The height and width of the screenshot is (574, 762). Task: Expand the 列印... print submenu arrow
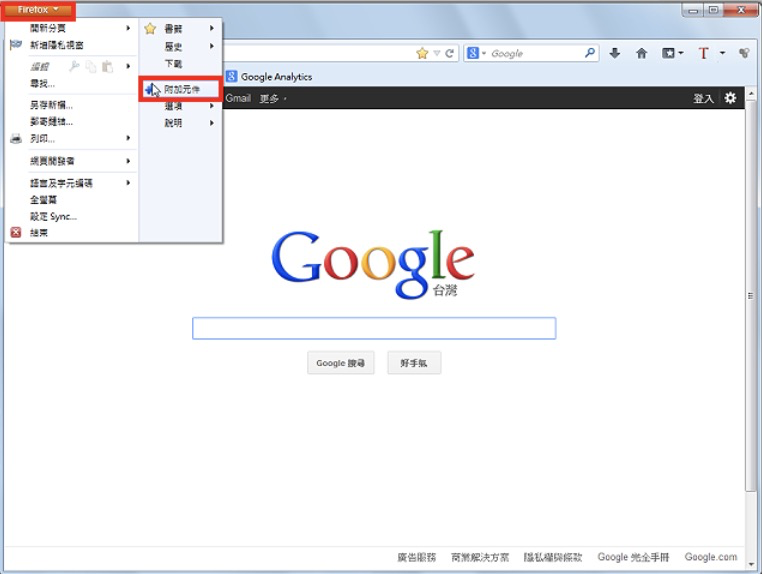128,138
